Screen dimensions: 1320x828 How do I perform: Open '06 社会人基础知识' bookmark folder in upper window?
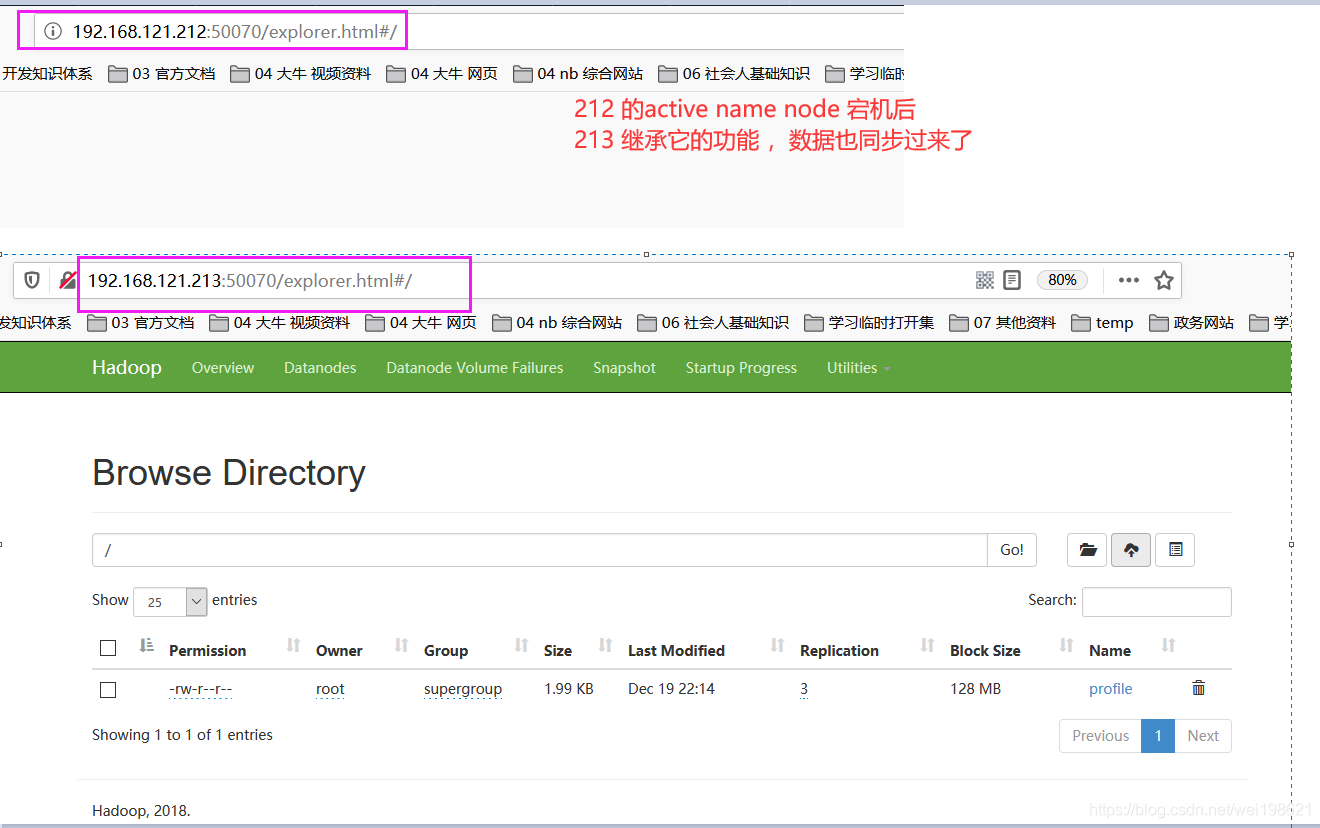(x=734, y=74)
